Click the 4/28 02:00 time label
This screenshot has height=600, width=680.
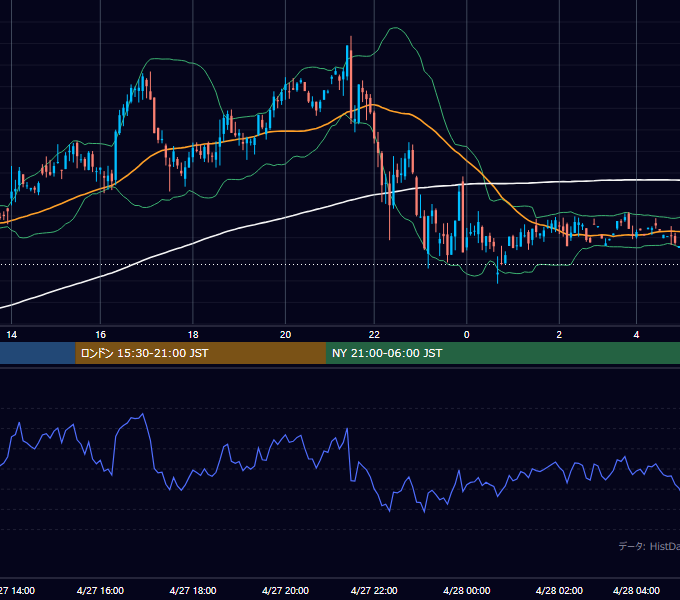559,590
